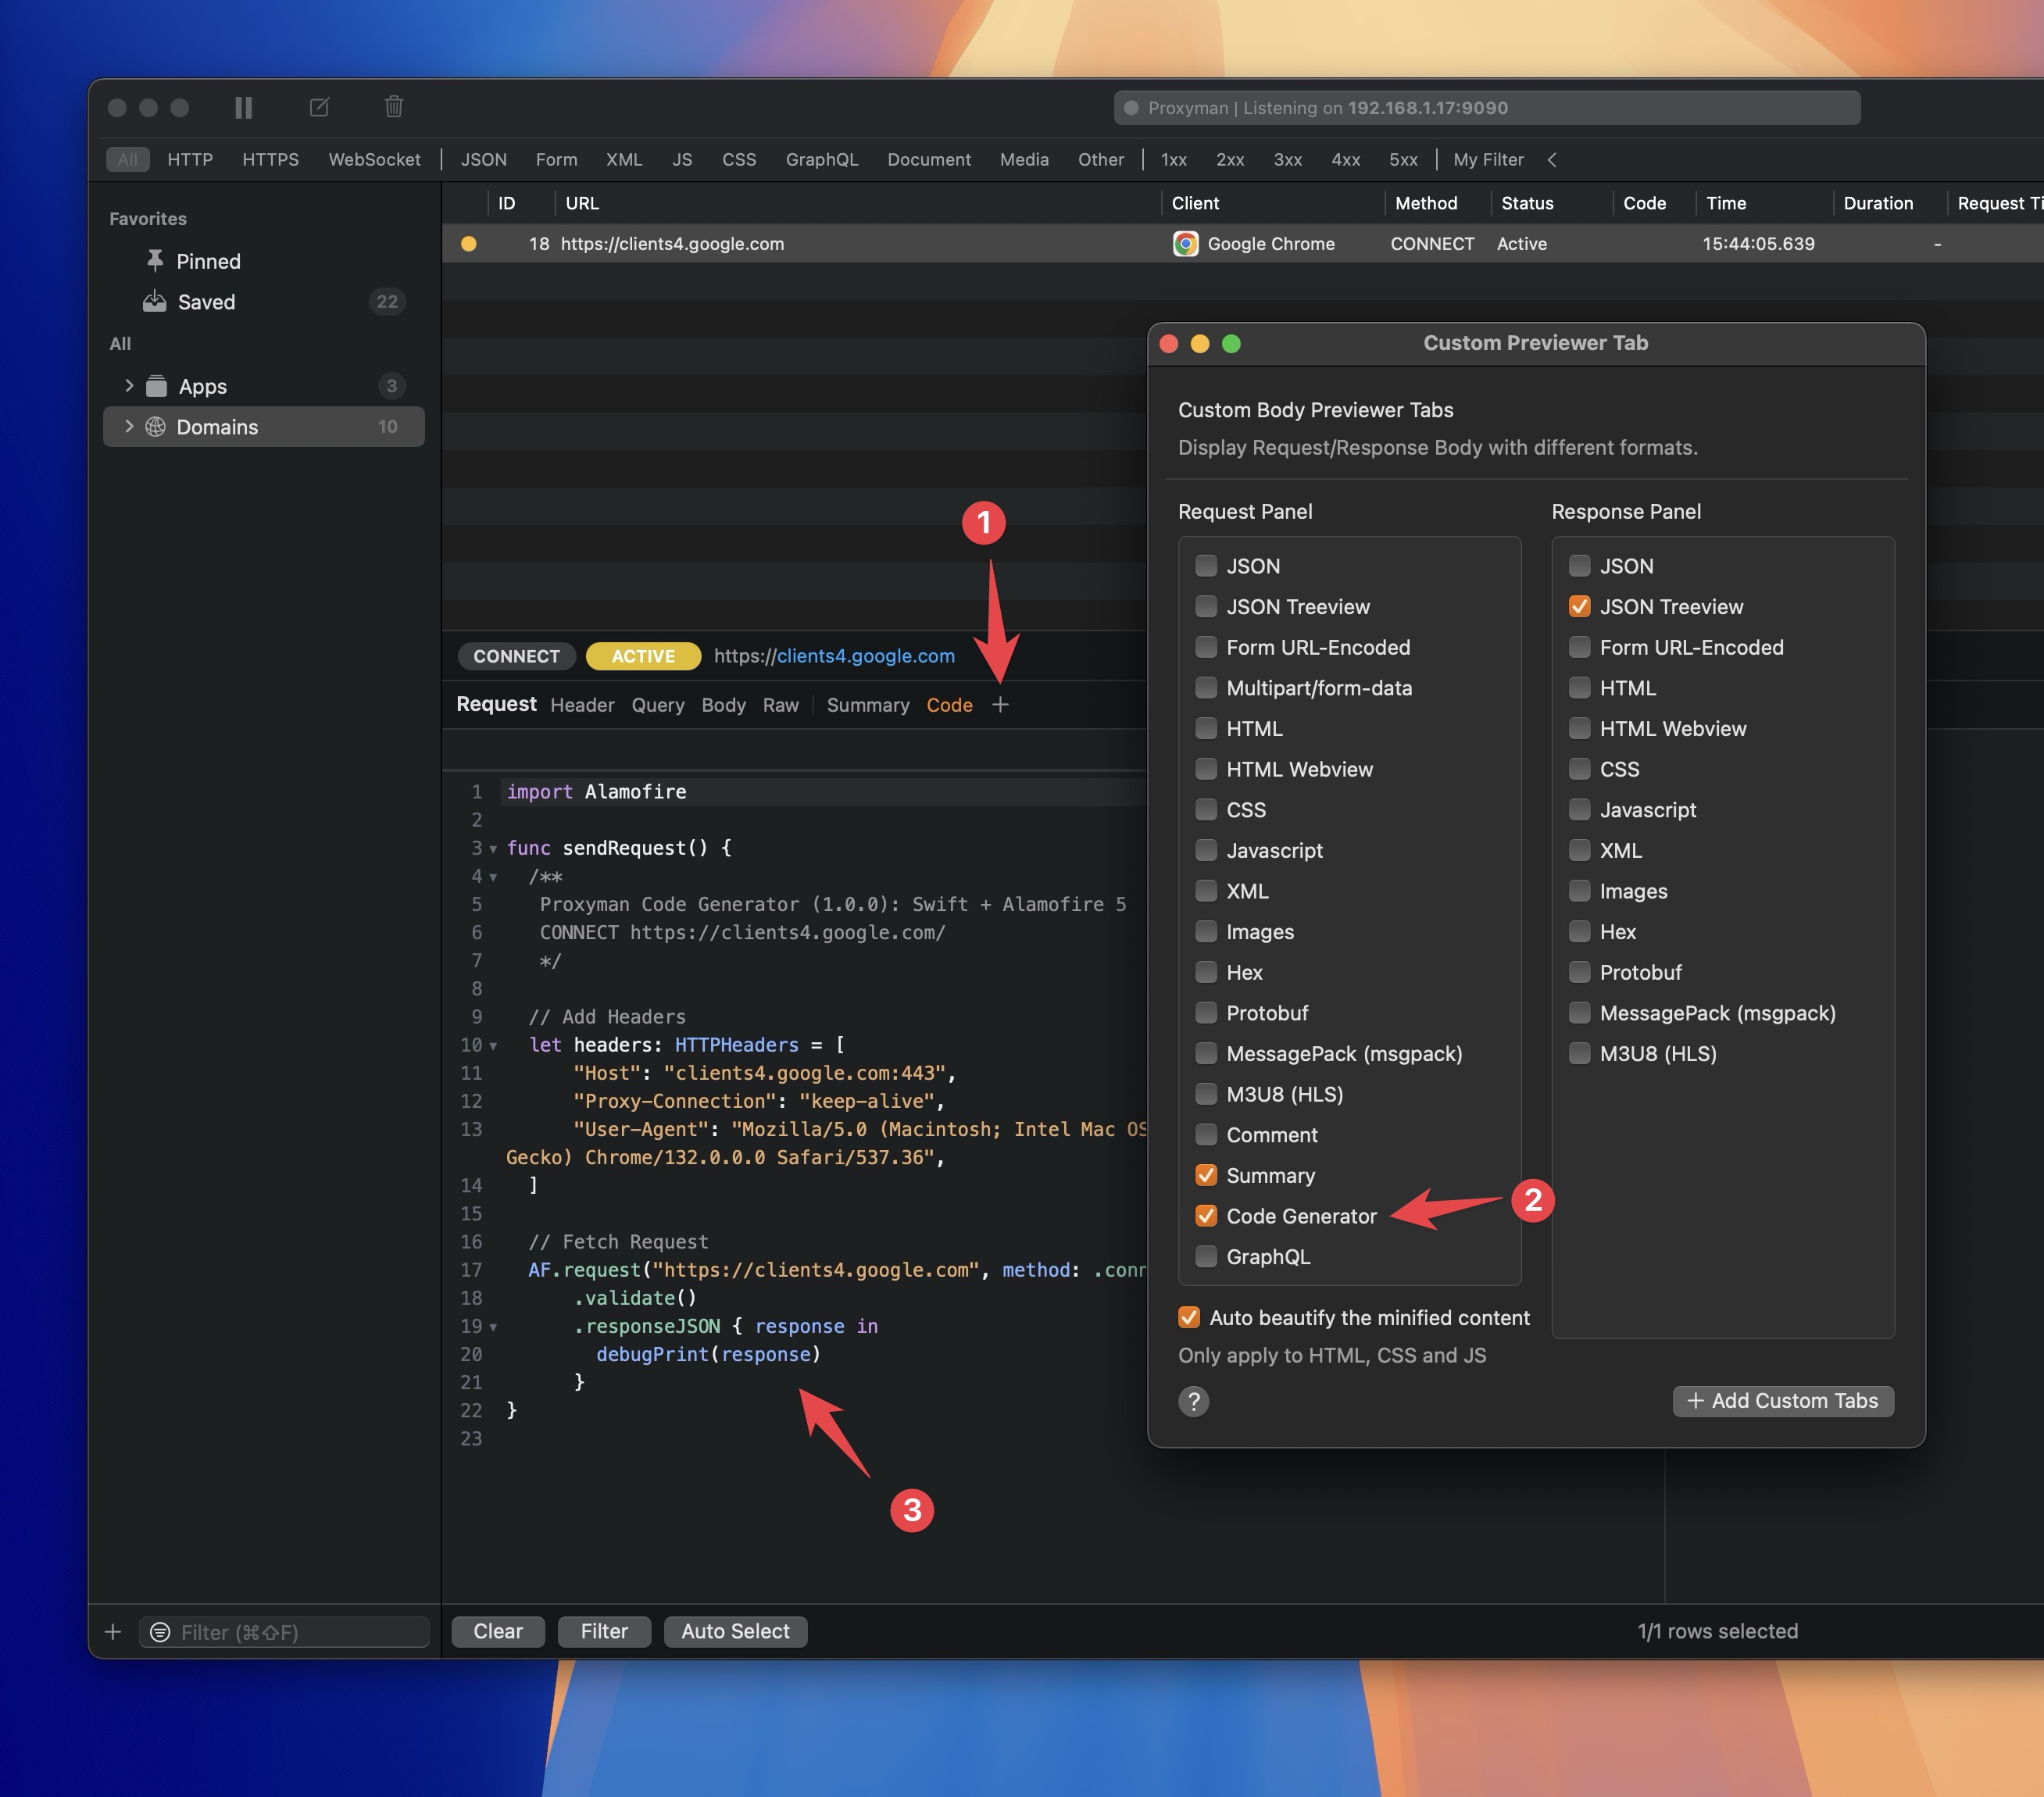
Task: Switch to the Header tab
Action: coord(582,705)
